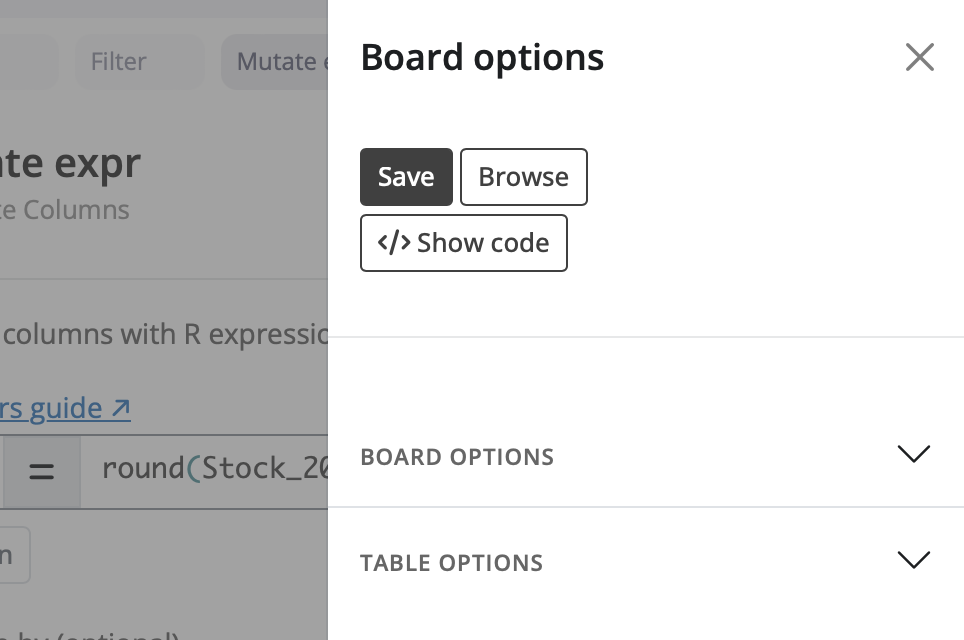Expand the BOARD OPTIONS section
This screenshot has height=640, width=964.
click(457, 457)
